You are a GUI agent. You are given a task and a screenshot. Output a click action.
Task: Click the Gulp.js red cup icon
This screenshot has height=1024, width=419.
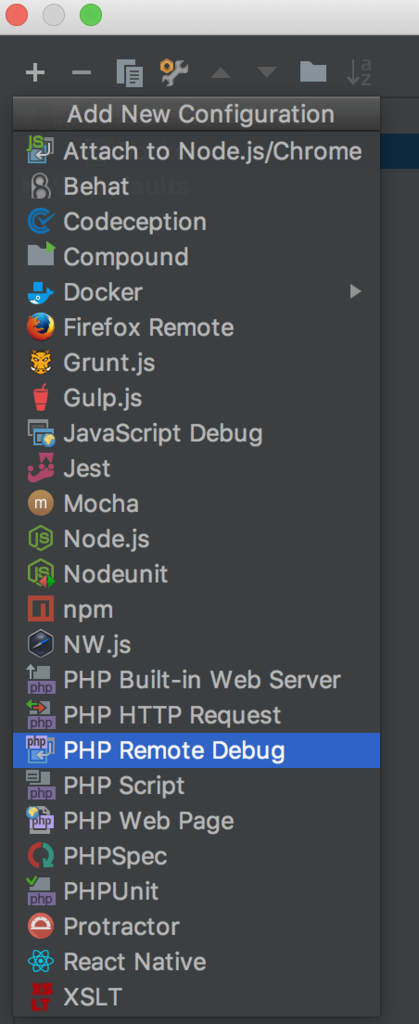coord(40,398)
